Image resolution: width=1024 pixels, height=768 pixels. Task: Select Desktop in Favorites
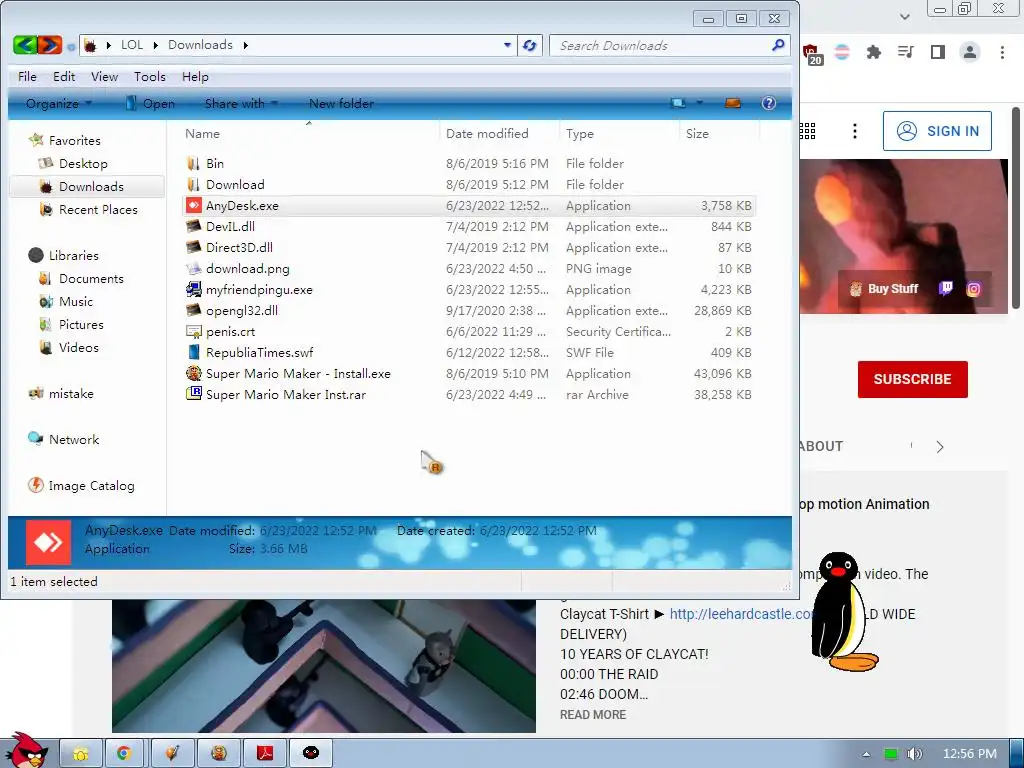click(83, 163)
